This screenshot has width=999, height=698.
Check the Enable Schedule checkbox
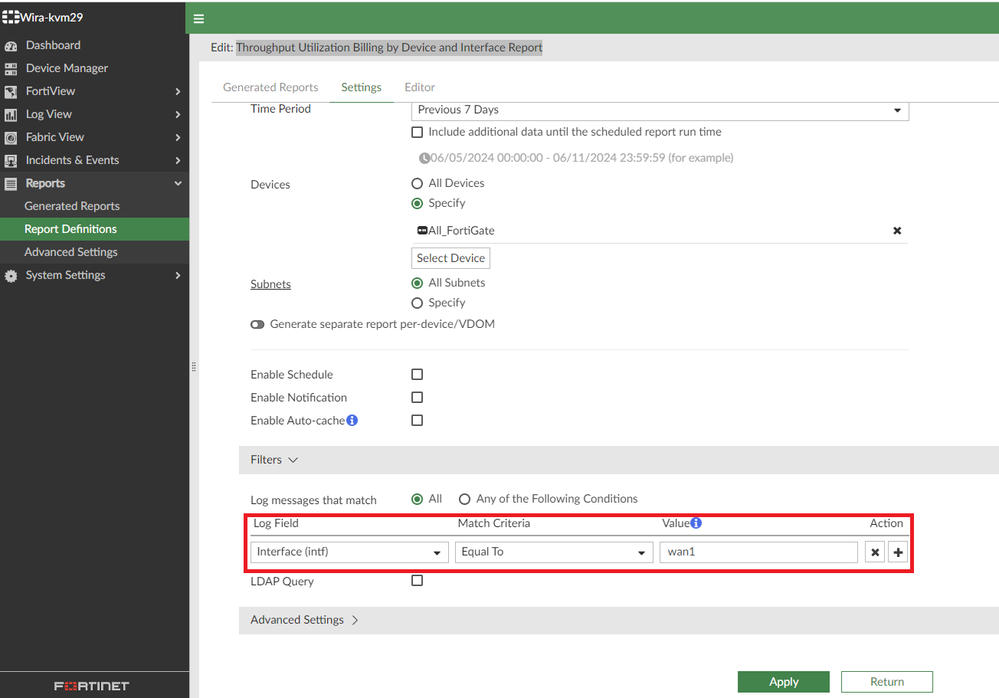click(417, 375)
